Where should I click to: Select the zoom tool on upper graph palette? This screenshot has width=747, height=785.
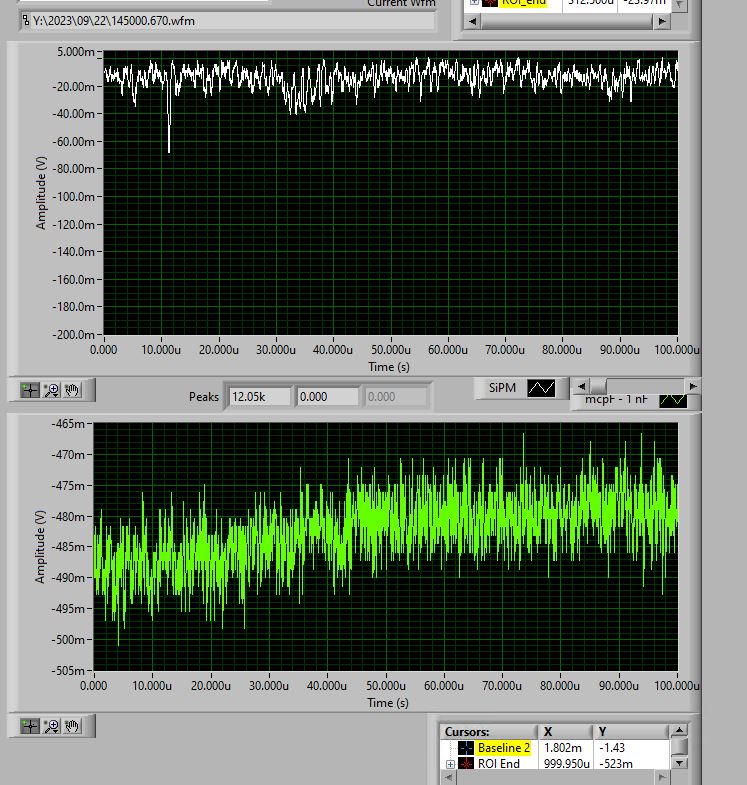51,389
